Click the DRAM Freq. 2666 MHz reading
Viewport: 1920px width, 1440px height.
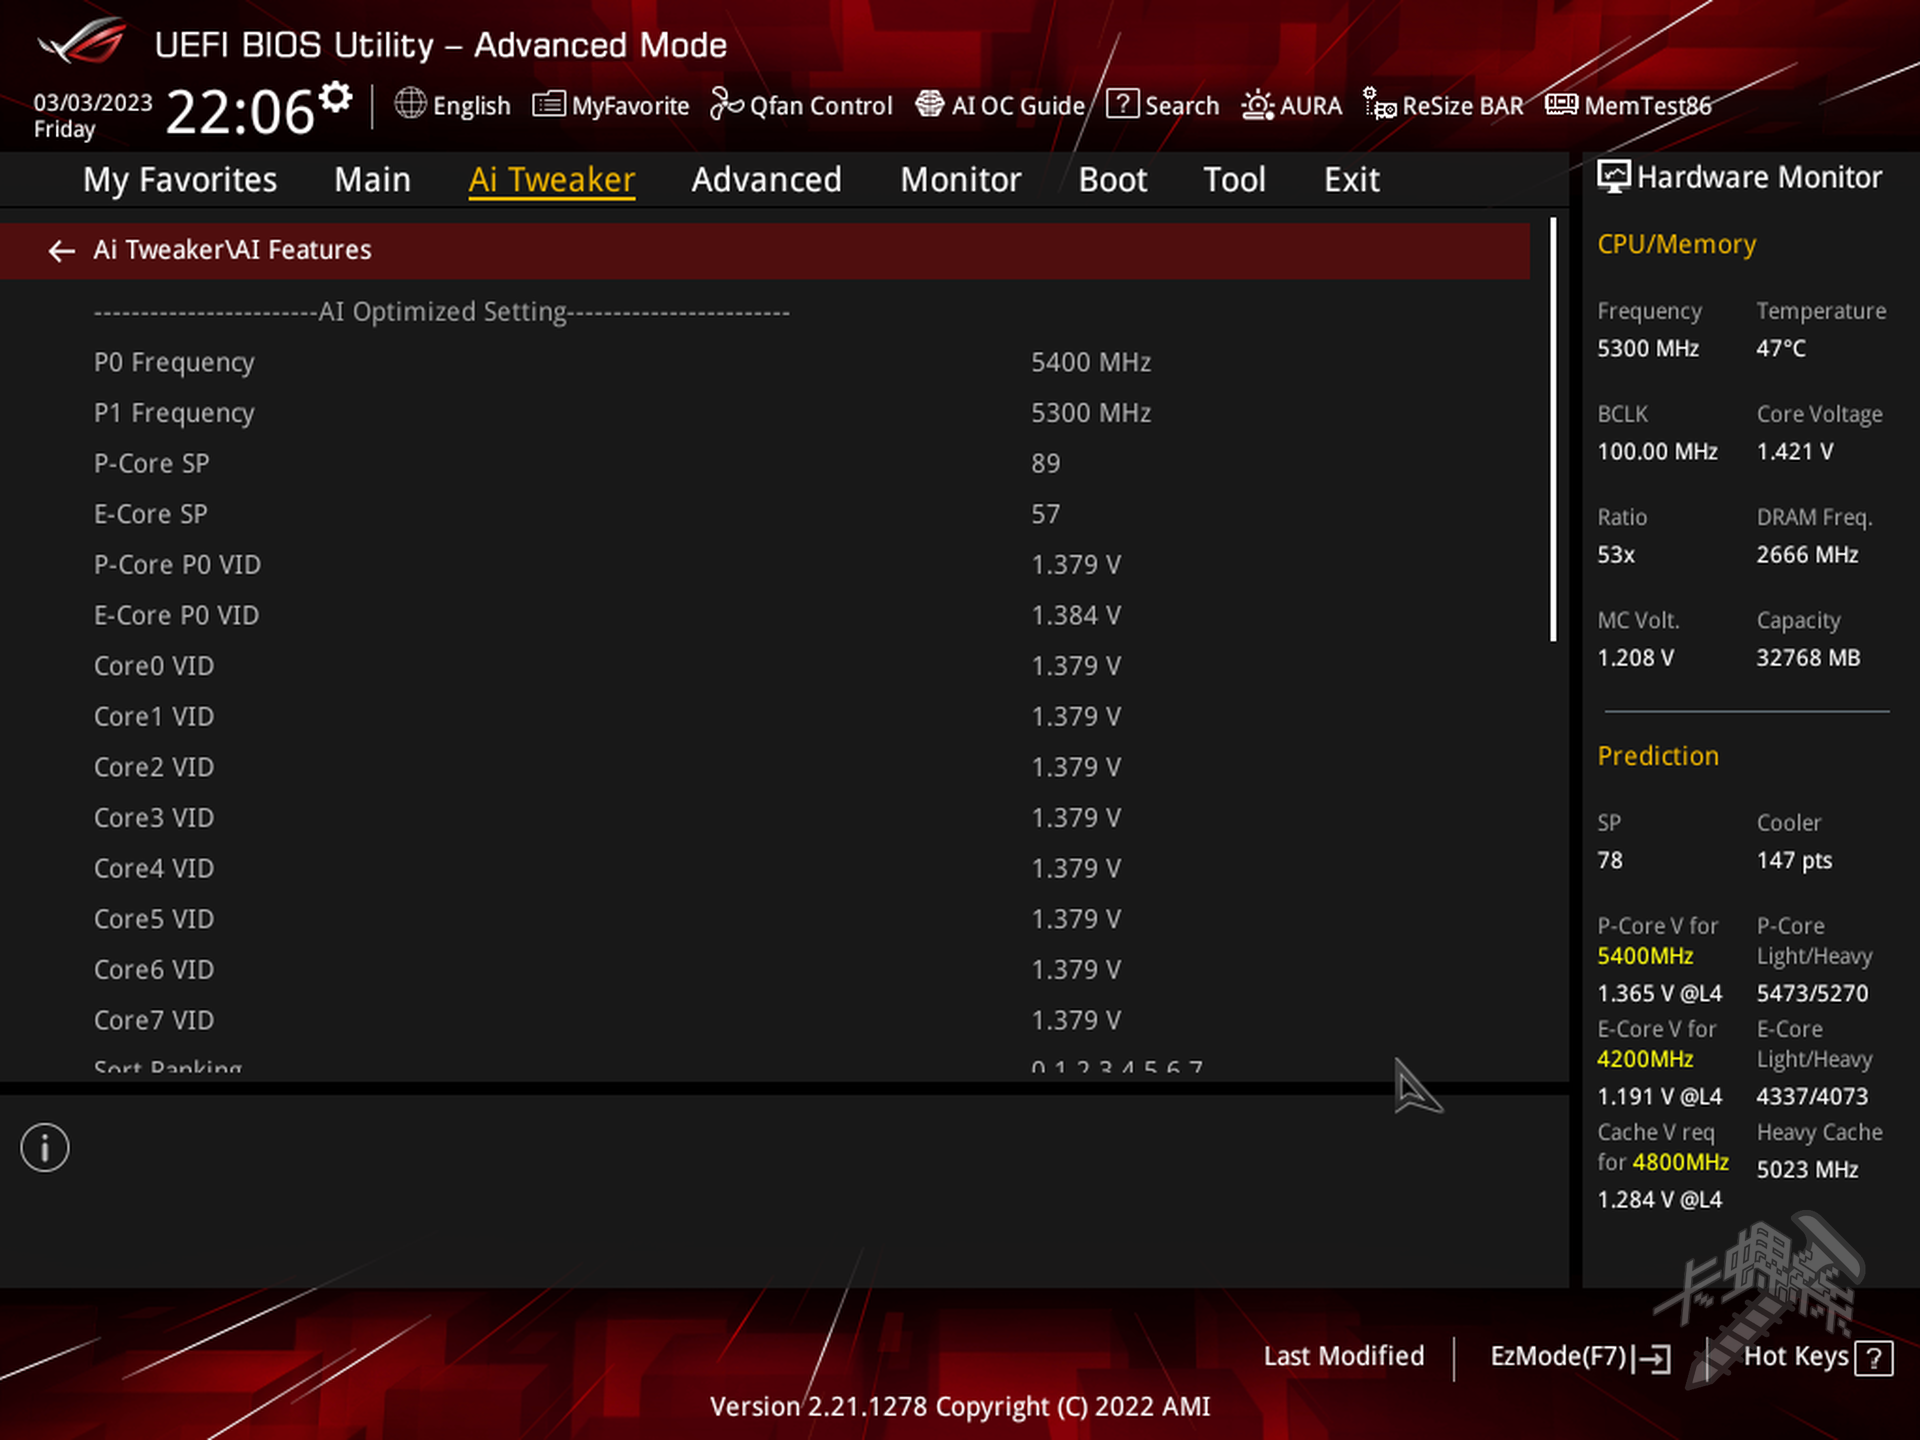click(x=1807, y=555)
